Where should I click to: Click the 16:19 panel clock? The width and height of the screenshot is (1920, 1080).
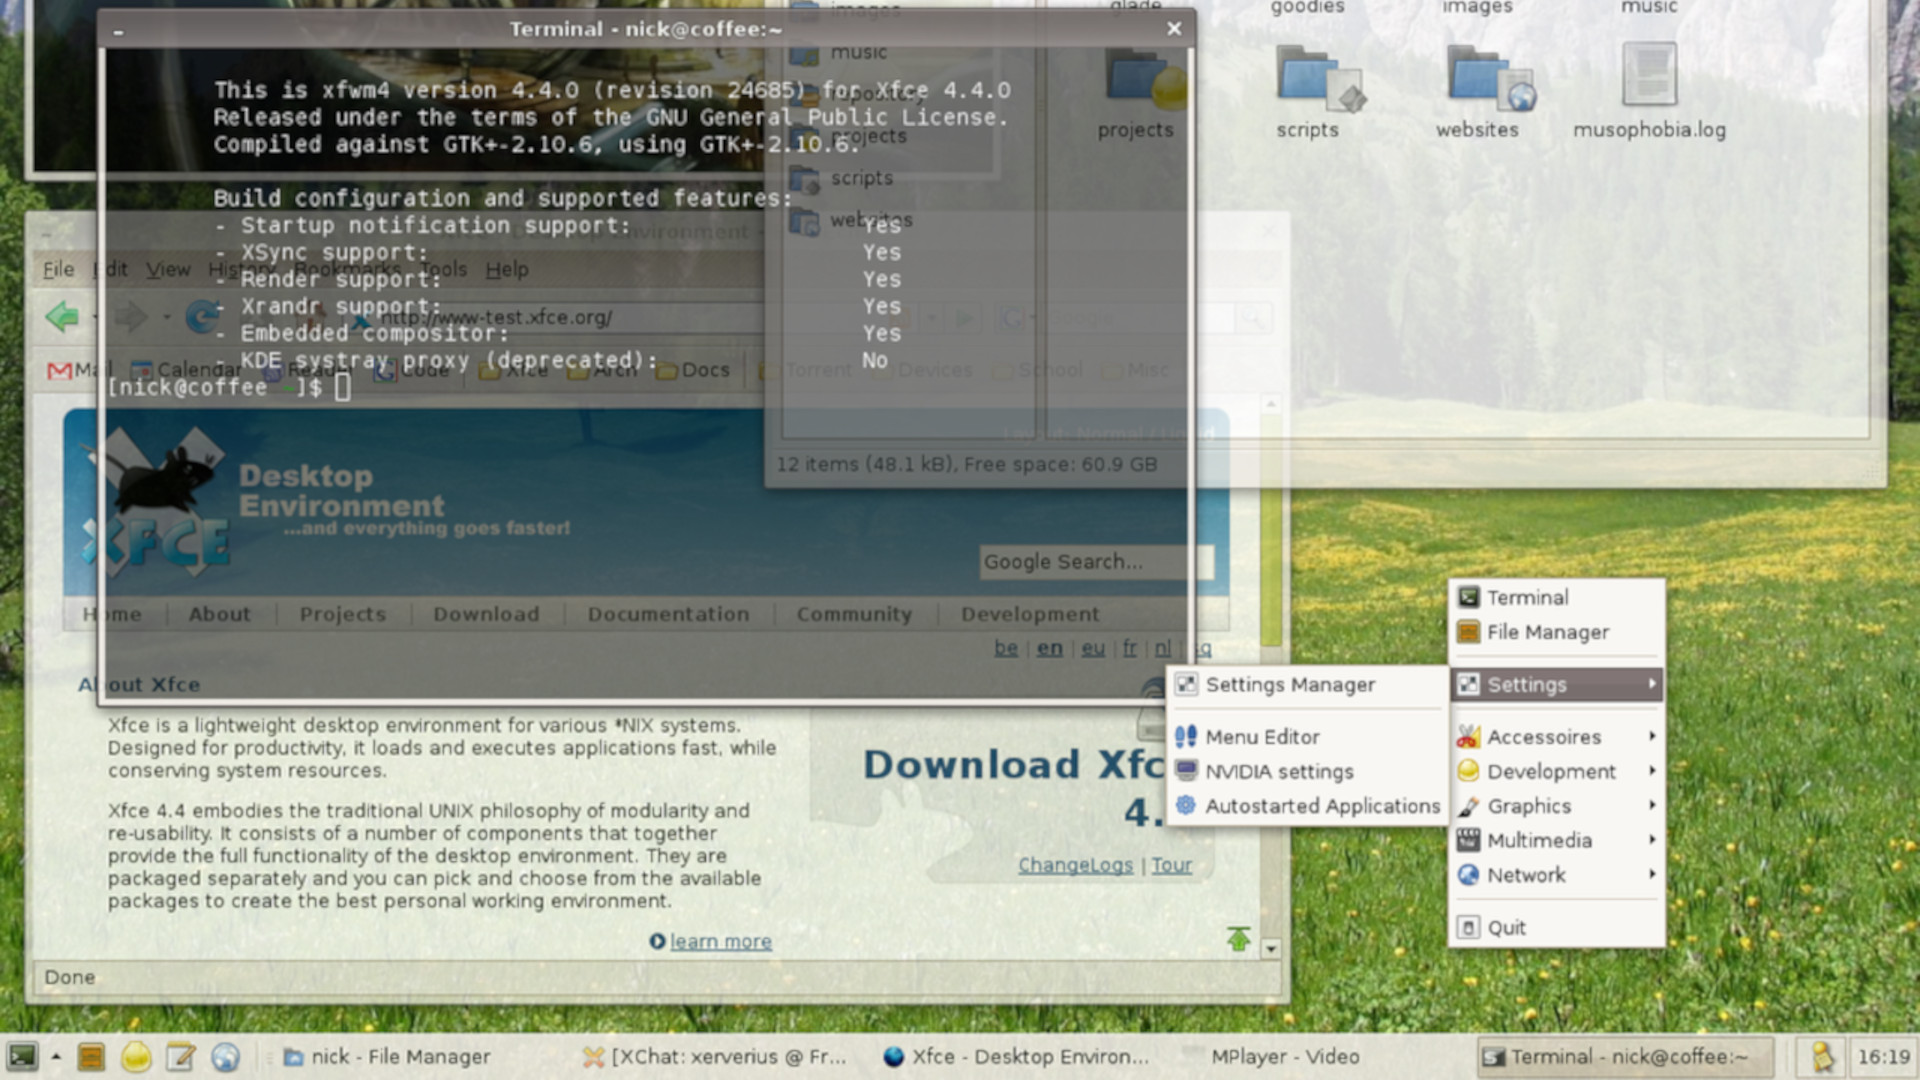tap(1883, 1056)
